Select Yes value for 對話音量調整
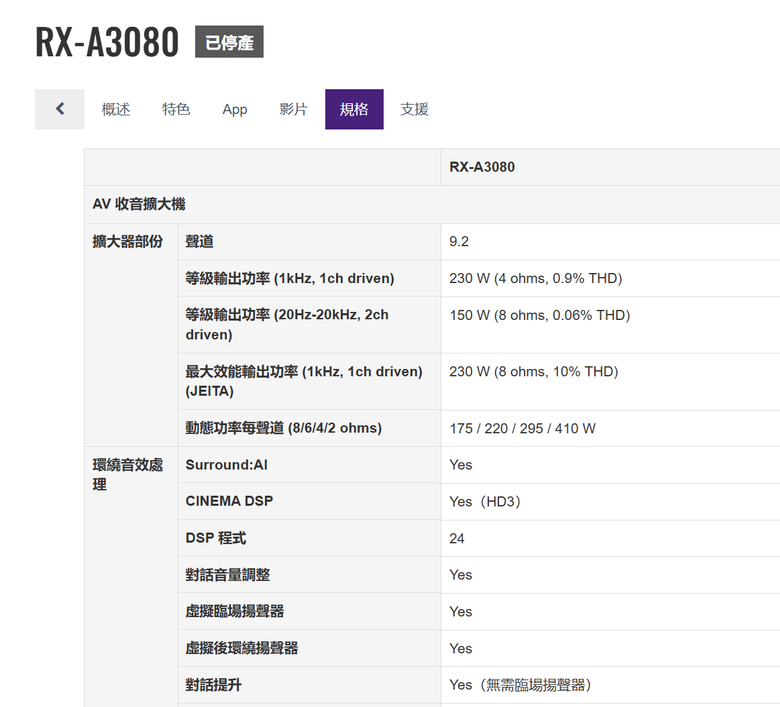The height and width of the screenshot is (707, 780). point(461,575)
